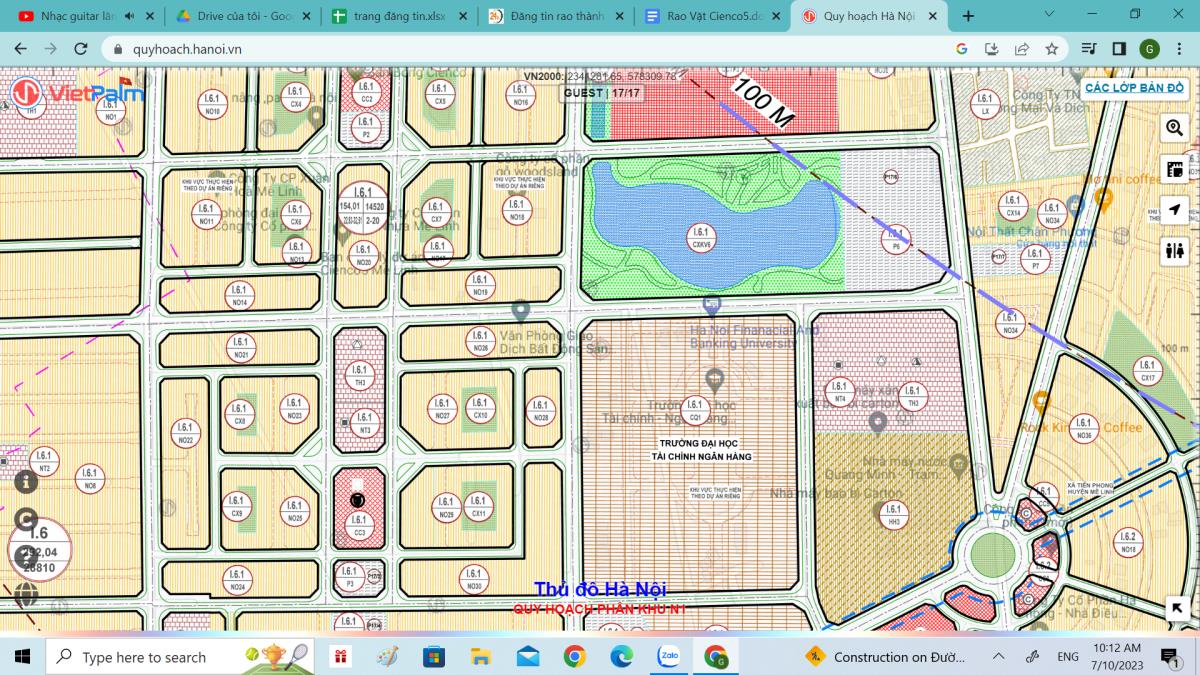
Task: Open the Chrome three-dot menu
Action: (1178, 49)
